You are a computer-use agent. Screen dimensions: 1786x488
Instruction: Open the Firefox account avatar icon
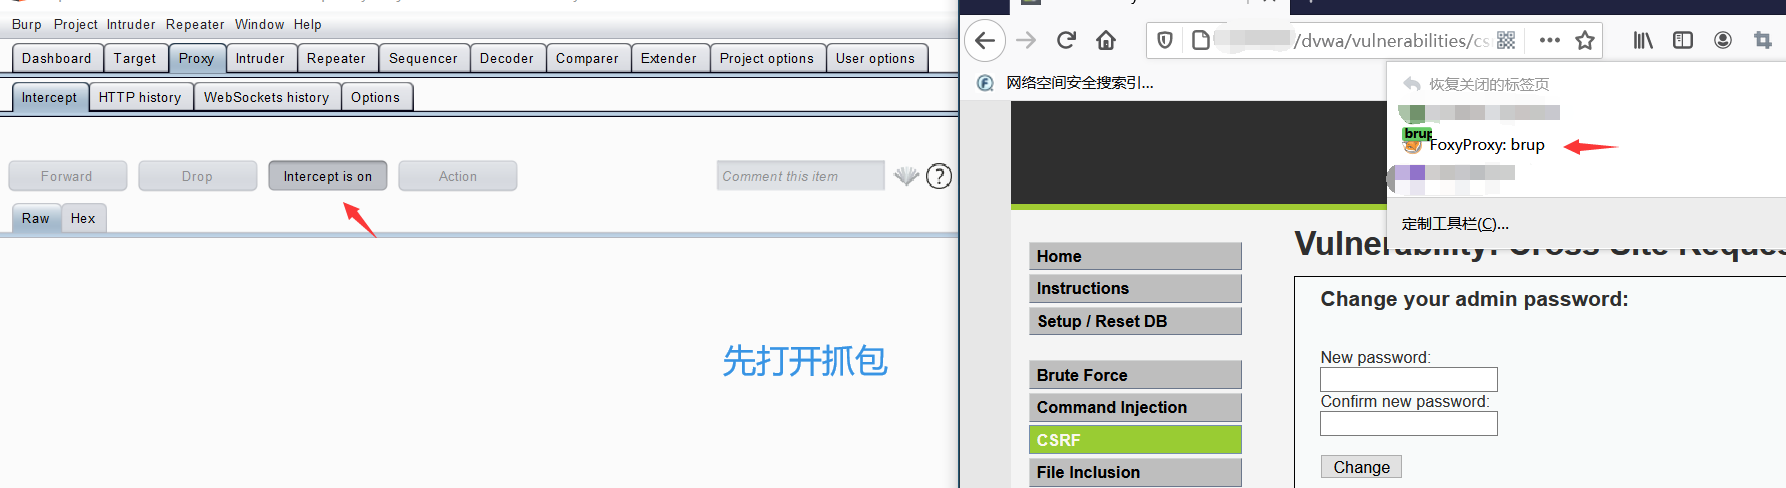1723,40
